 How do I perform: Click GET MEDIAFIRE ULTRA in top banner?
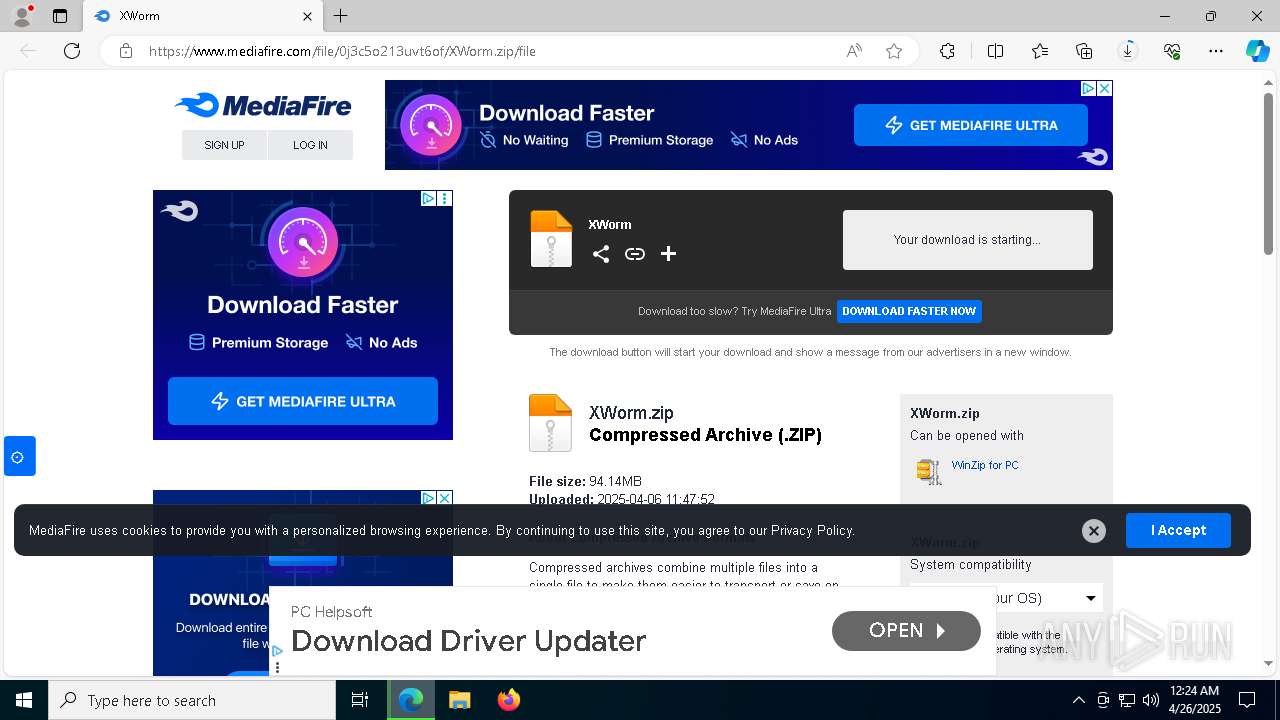click(971, 125)
